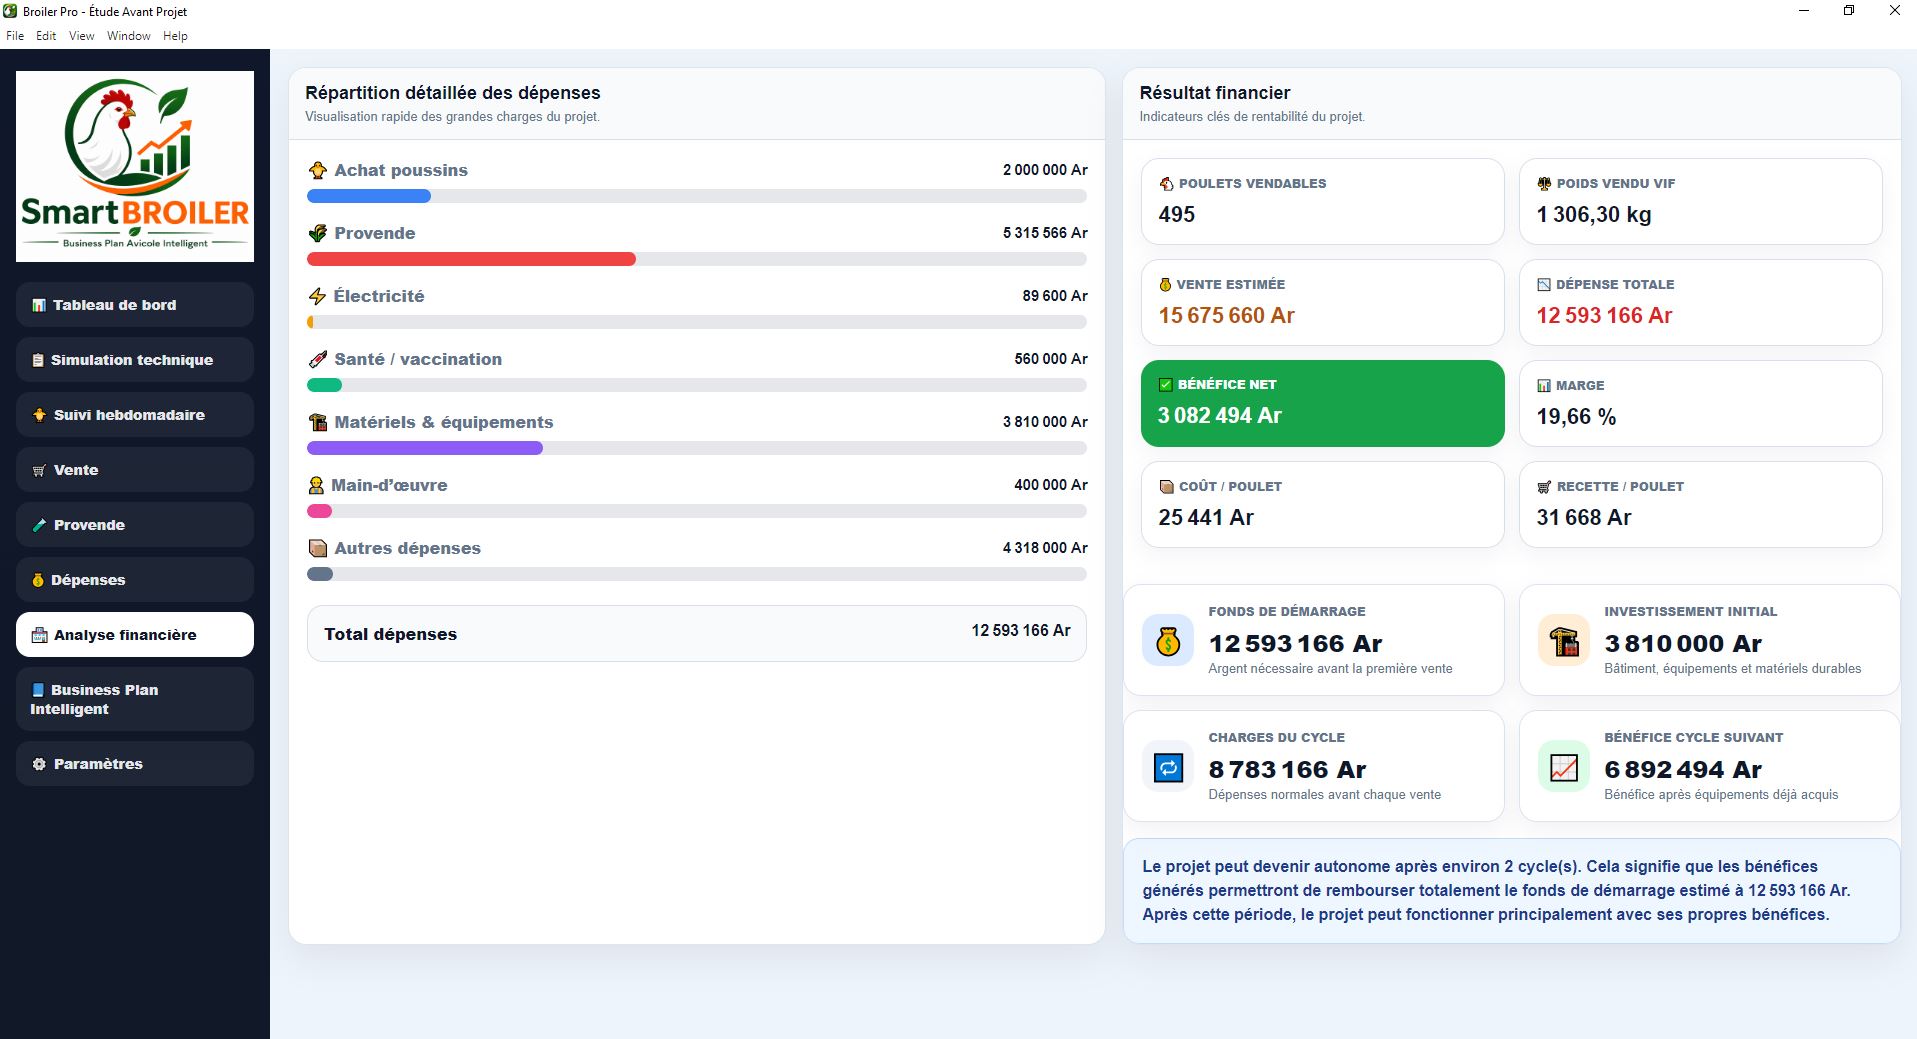Viewport: 1917px width, 1039px height.
Task: Open the Window menu
Action: (129, 36)
